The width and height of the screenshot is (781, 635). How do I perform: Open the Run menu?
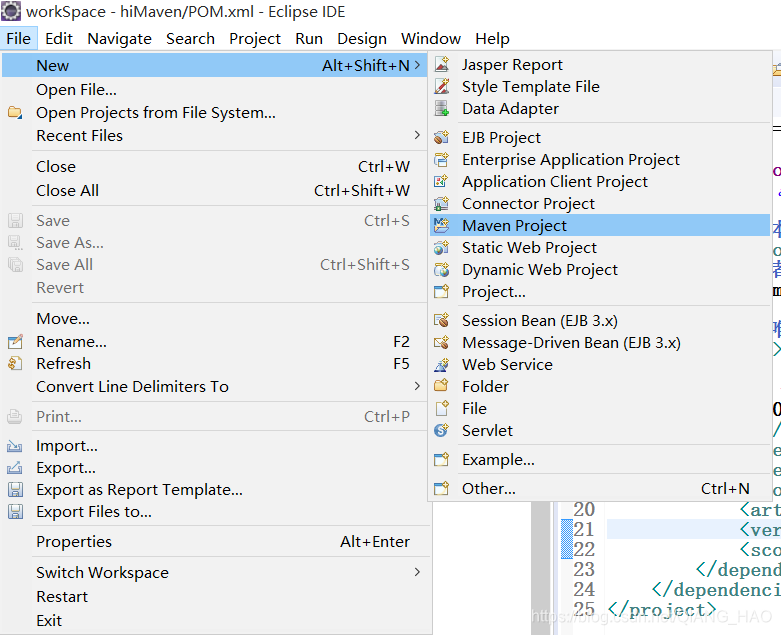click(309, 38)
